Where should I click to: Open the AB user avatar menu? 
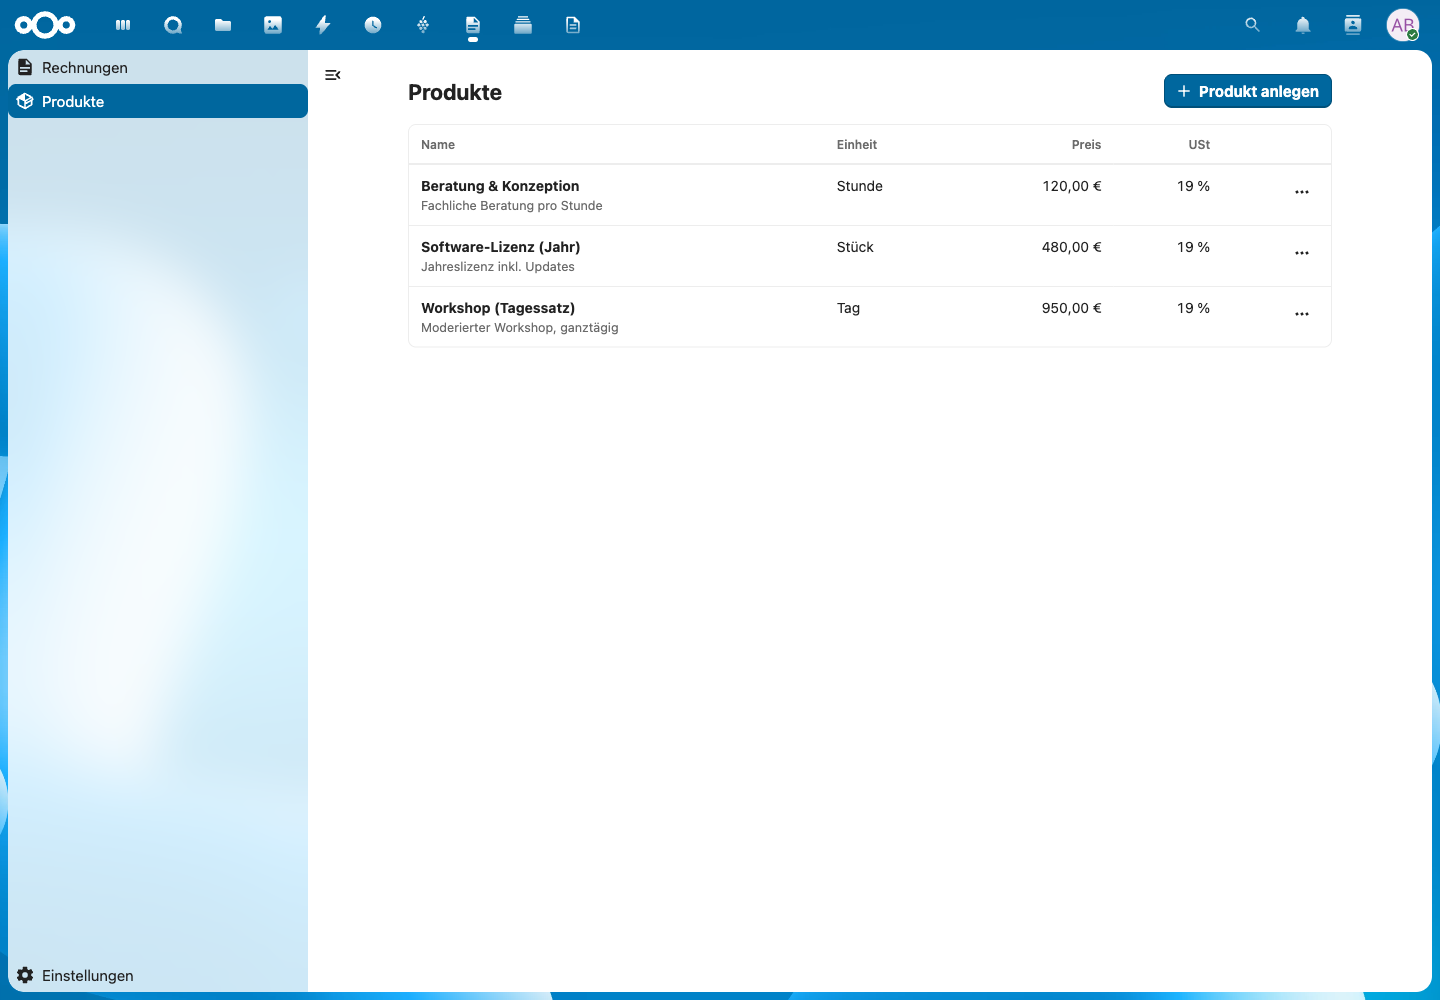click(x=1403, y=25)
